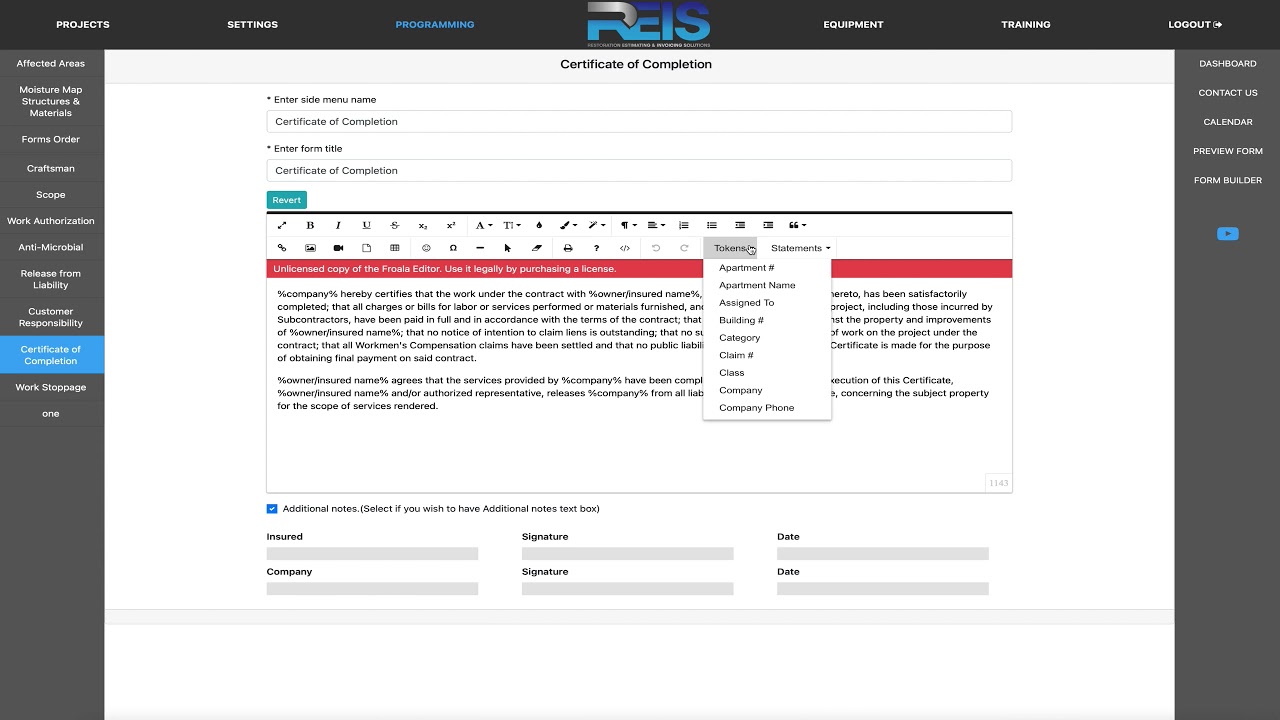
Task: Apply underline formatting
Action: tap(366, 225)
